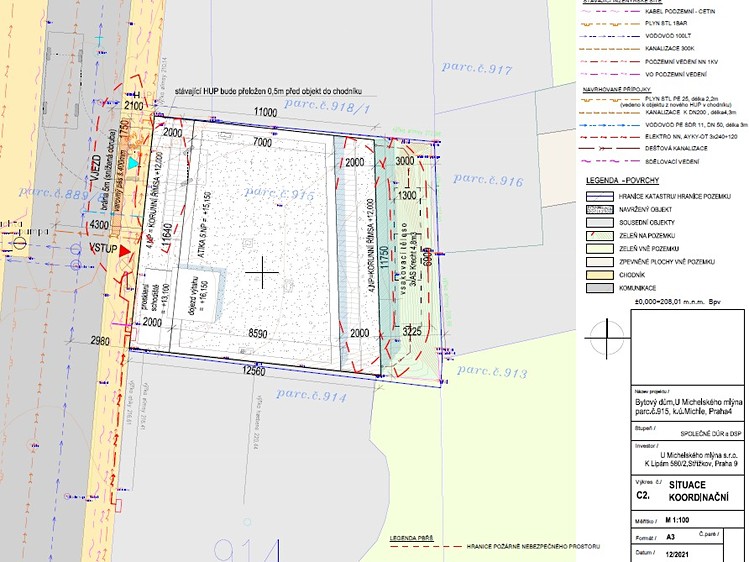Click the dimension value 1300
This screenshot has width=749, height=562.
[407, 195]
